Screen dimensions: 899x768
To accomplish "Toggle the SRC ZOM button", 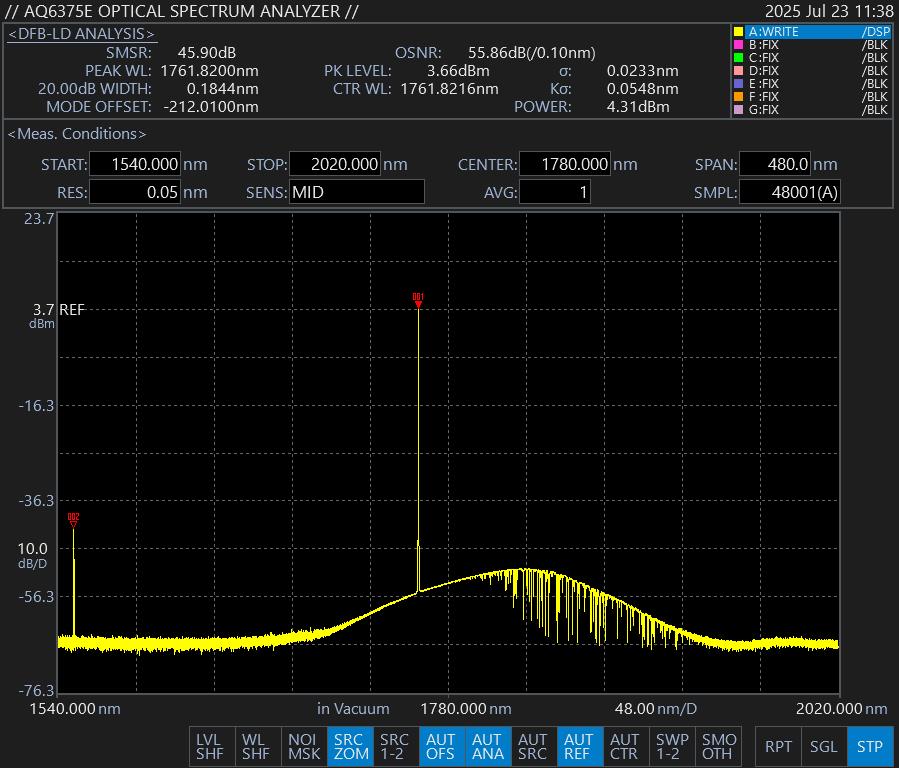I will (x=350, y=746).
